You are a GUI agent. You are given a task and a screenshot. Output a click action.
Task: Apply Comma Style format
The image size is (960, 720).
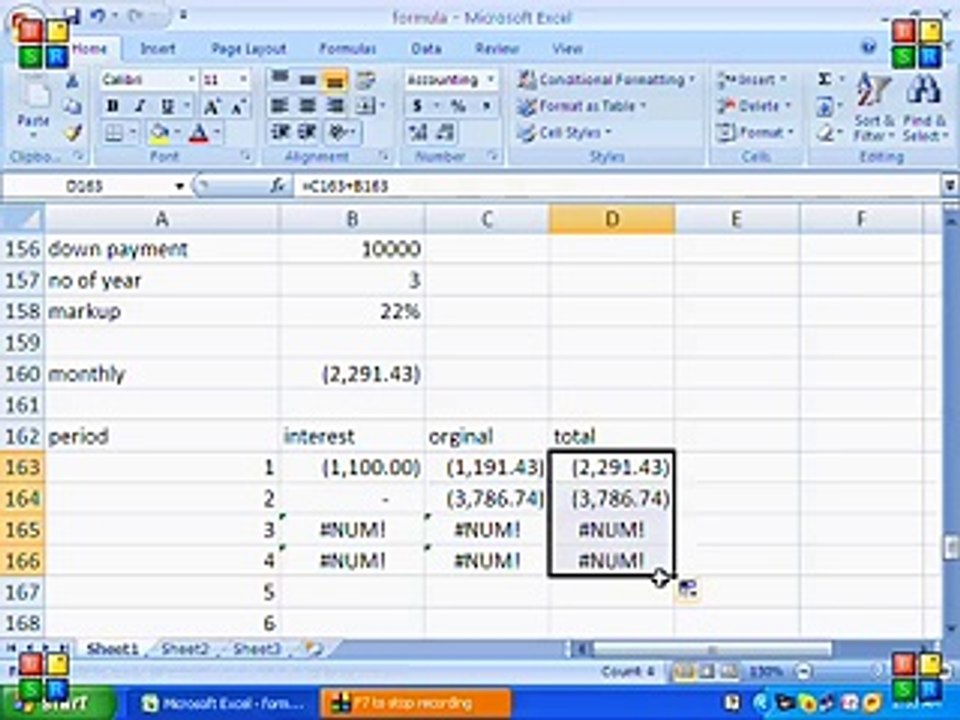click(486, 106)
